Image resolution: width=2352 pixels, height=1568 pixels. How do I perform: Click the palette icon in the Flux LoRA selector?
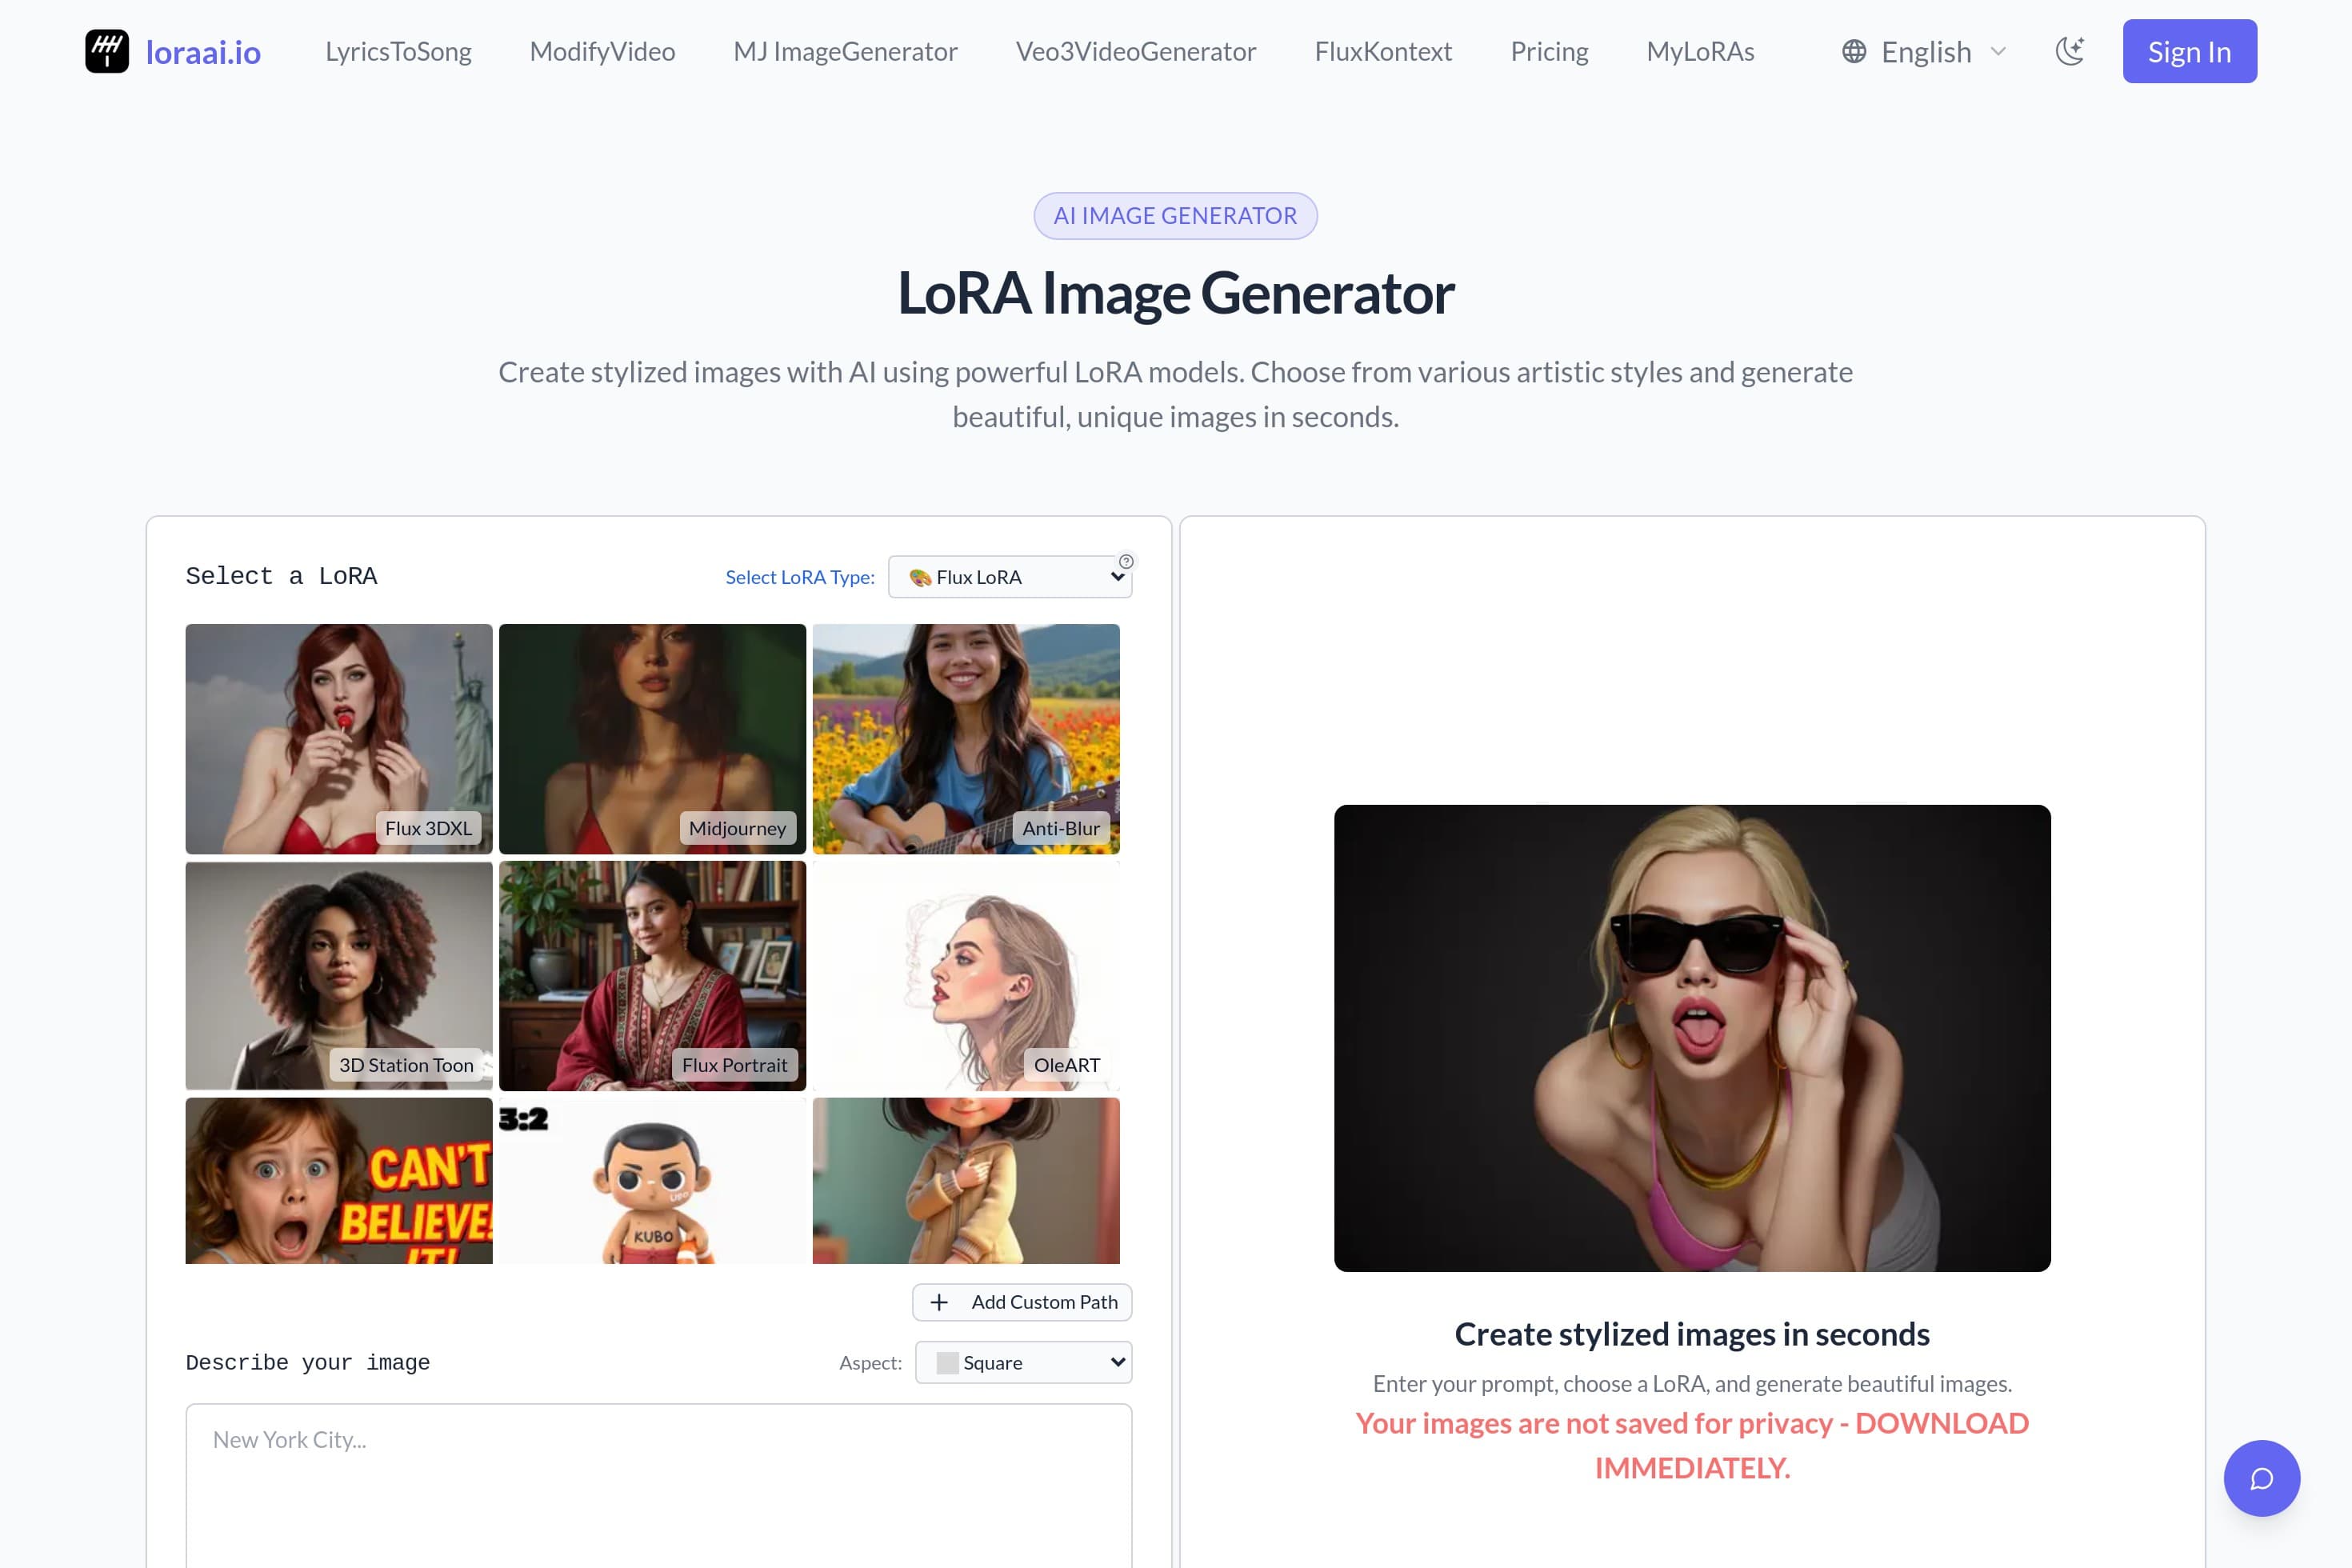coord(920,577)
